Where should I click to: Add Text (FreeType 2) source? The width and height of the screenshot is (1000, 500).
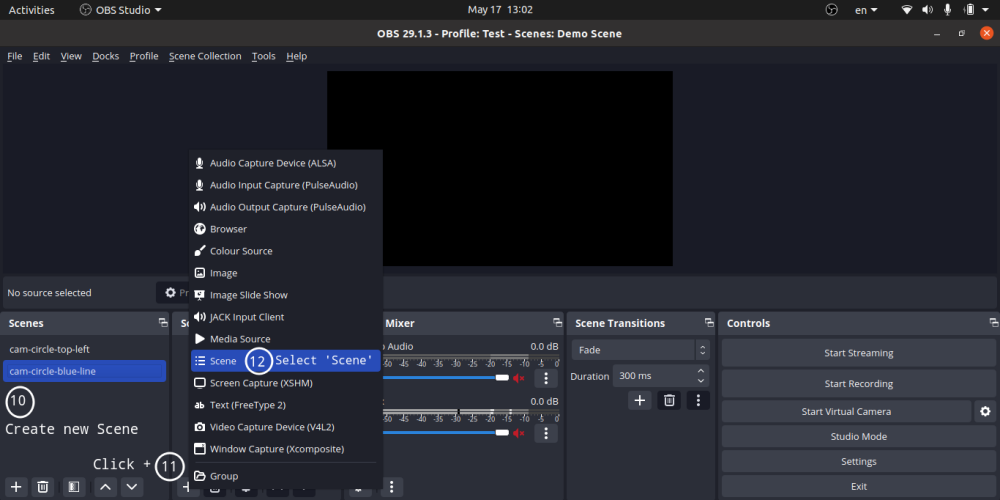(x=286, y=405)
